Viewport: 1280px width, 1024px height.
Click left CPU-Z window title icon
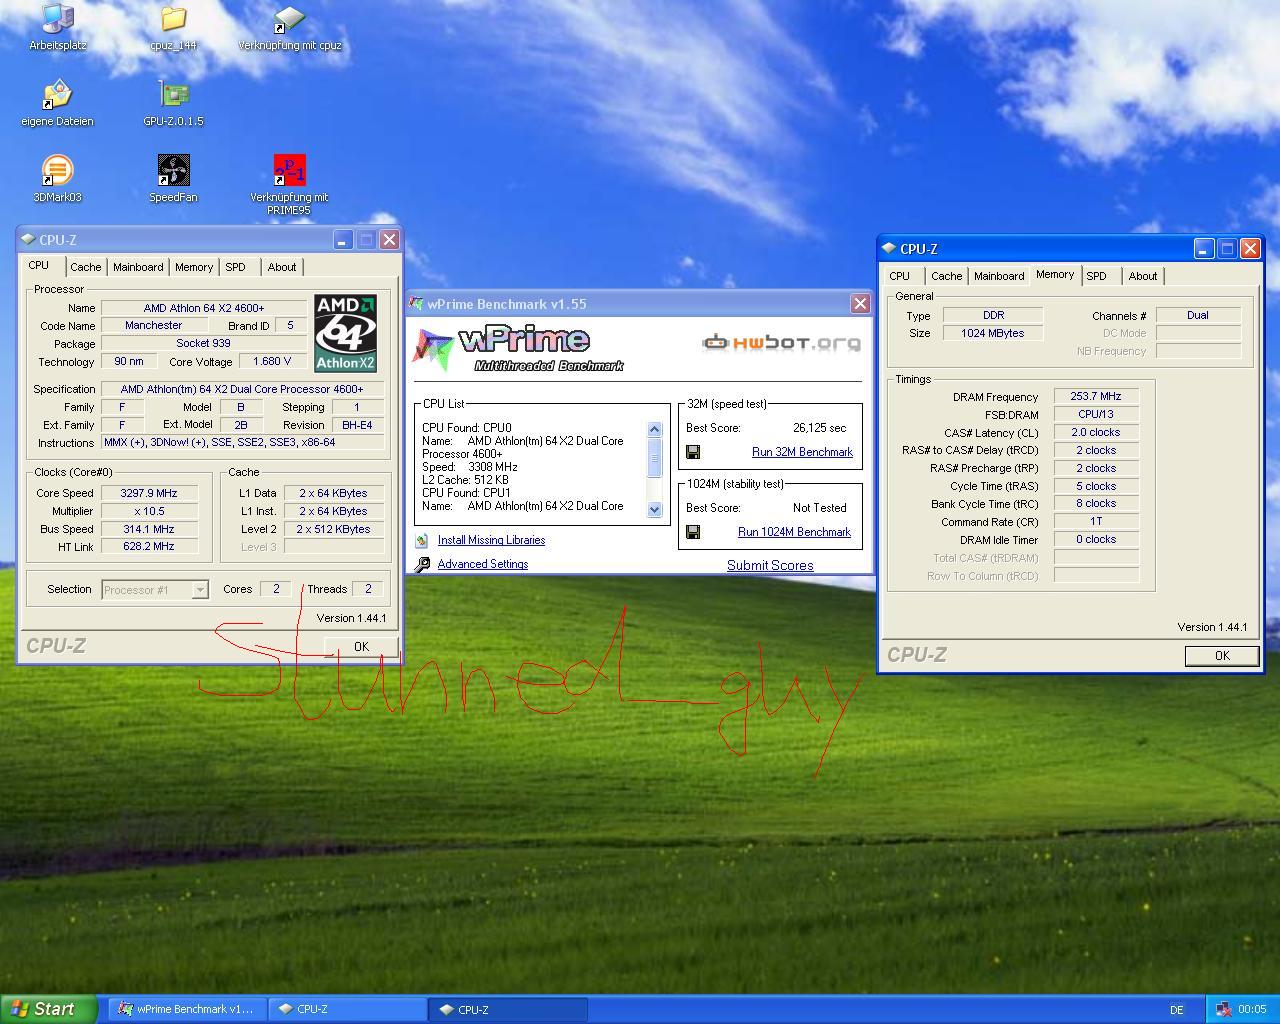27,240
